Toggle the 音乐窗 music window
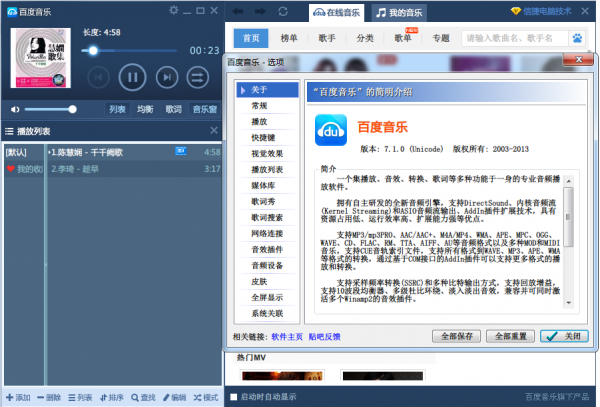This screenshot has width=600, height=407. pyautogui.click(x=205, y=109)
